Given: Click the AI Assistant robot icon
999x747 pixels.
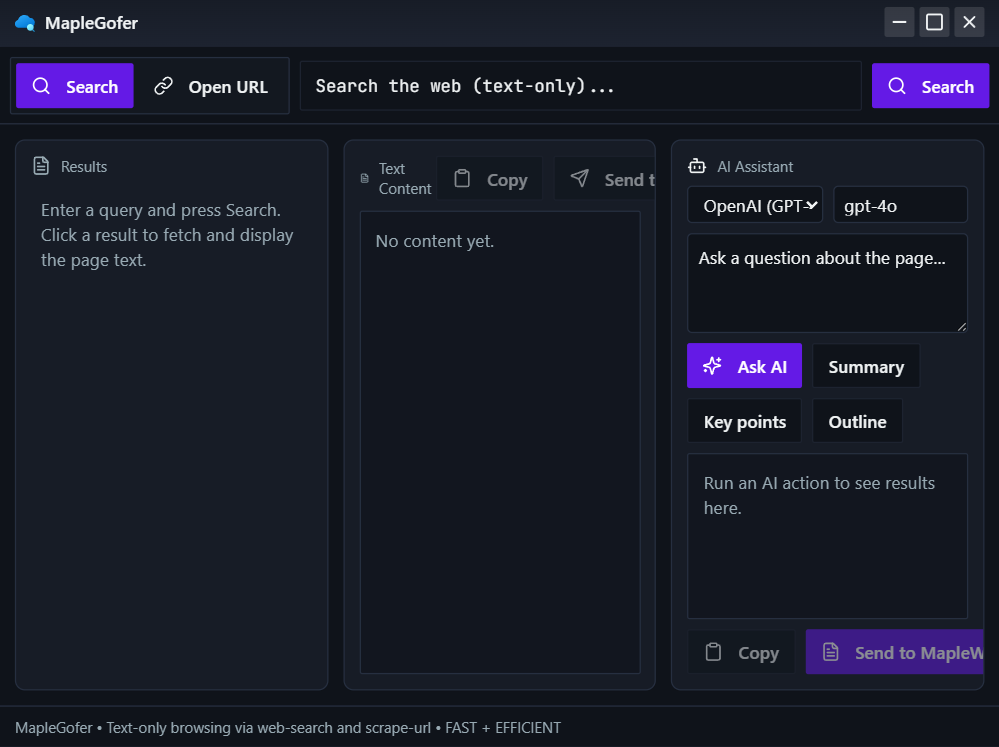Looking at the screenshot, I should click(x=697, y=166).
